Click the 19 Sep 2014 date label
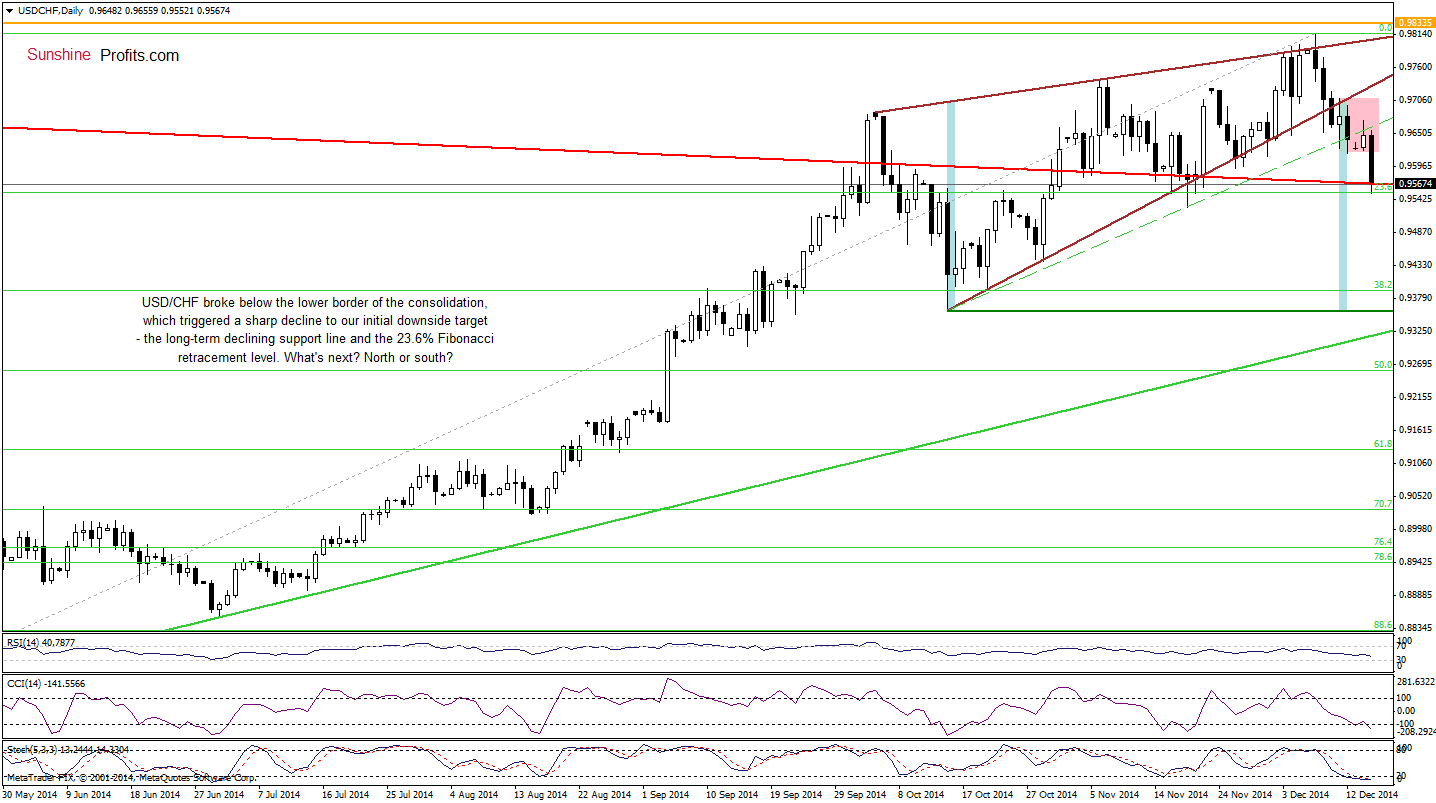Viewport: 1436px width, 803px height. (794, 795)
